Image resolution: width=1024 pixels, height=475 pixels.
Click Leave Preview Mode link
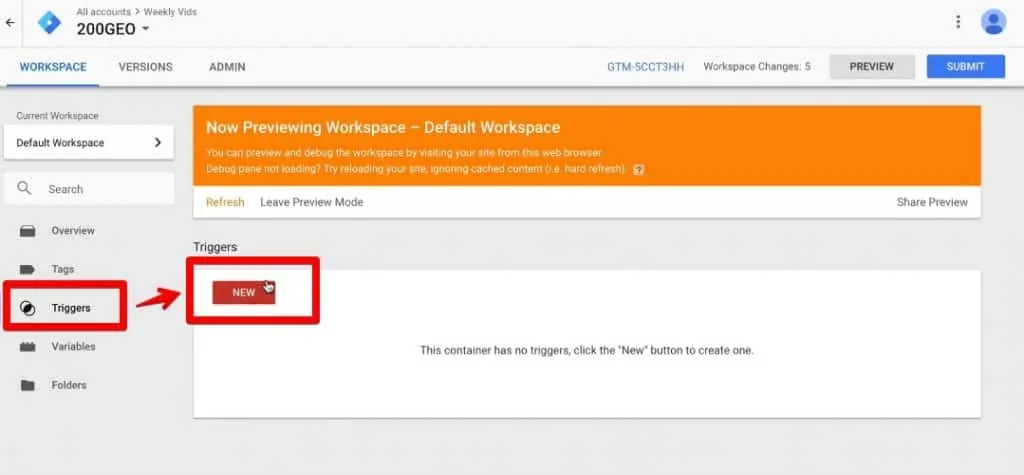pos(312,202)
